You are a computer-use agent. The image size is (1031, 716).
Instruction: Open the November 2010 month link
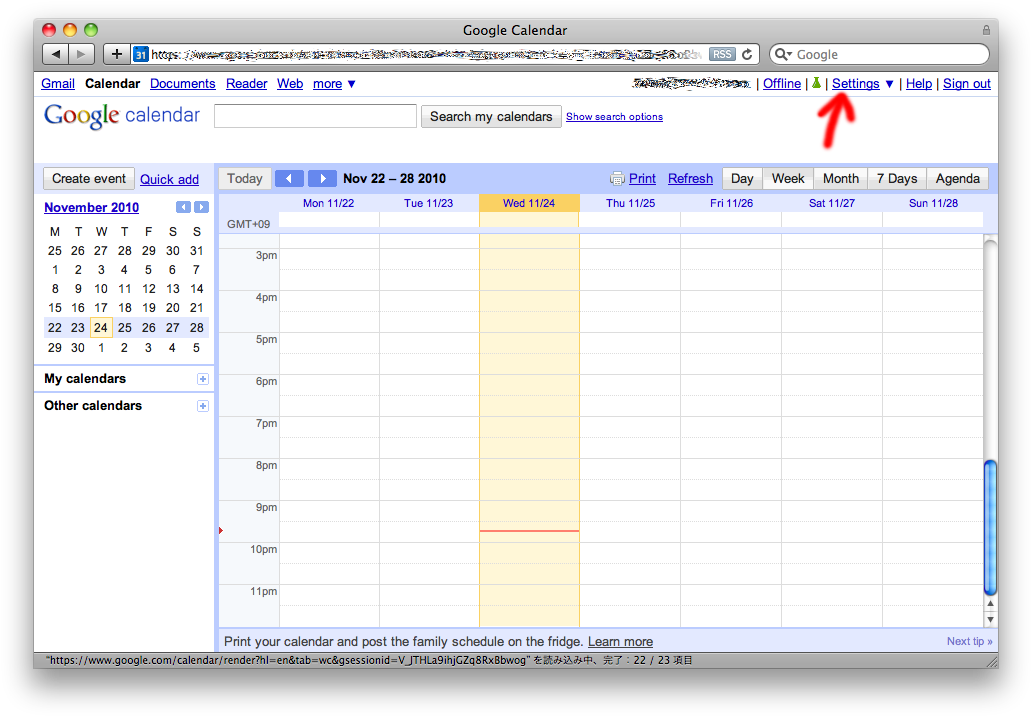tap(91, 207)
